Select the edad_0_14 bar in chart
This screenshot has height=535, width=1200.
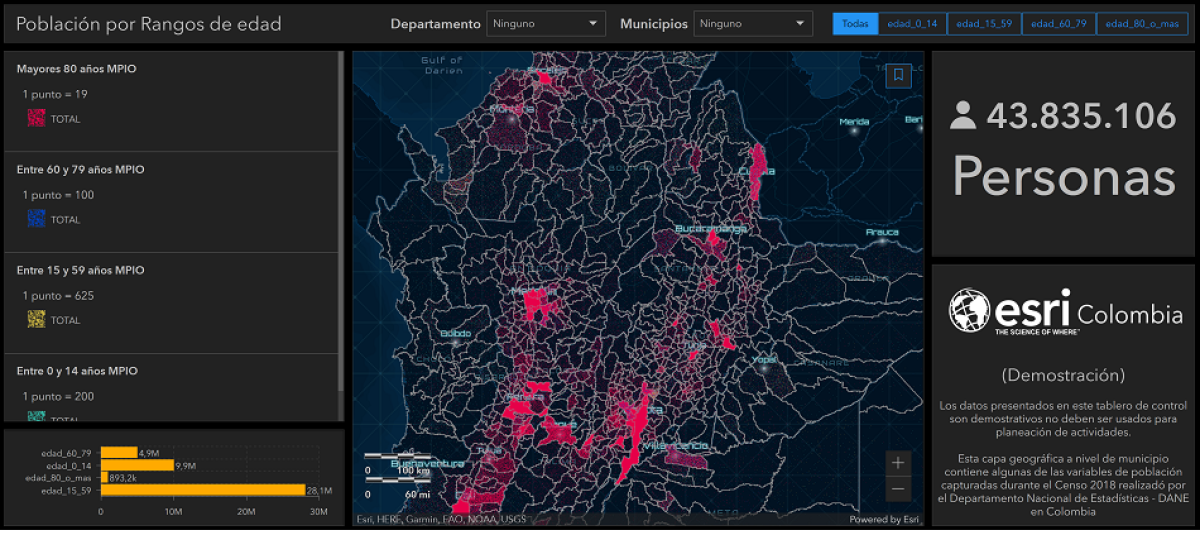136,465
